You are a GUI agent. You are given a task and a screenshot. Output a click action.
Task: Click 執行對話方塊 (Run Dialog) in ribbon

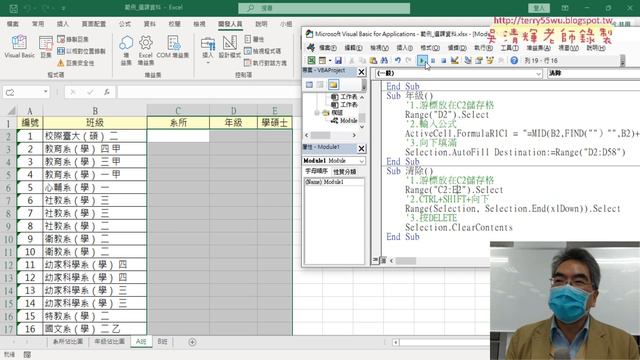click(x=265, y=63)
